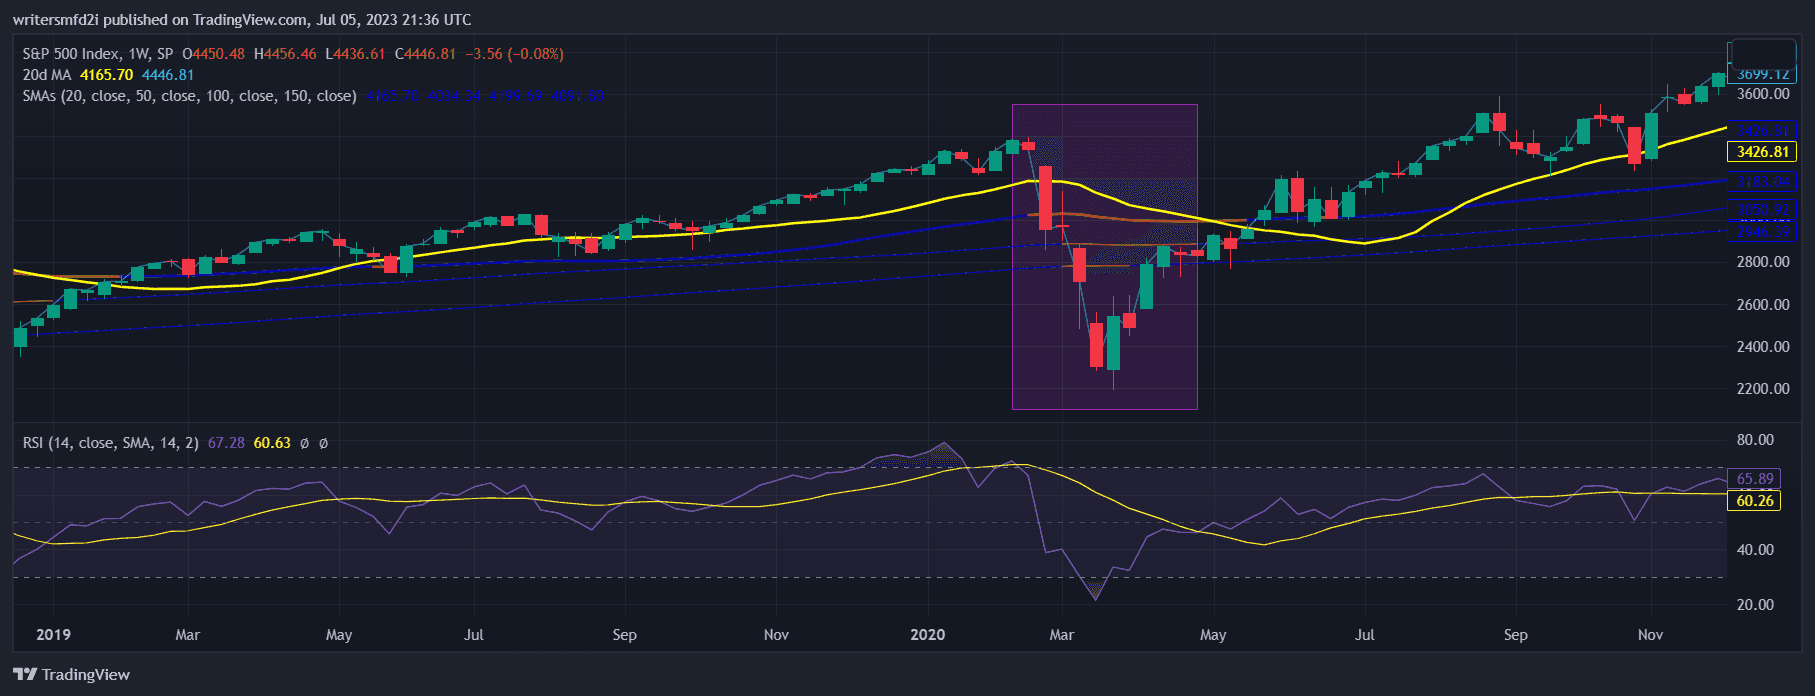Screen dimensions: 1815x696
Task: Click the Sep label in 2020 section
Action: pyautogui.click(x=1515, y=635)
